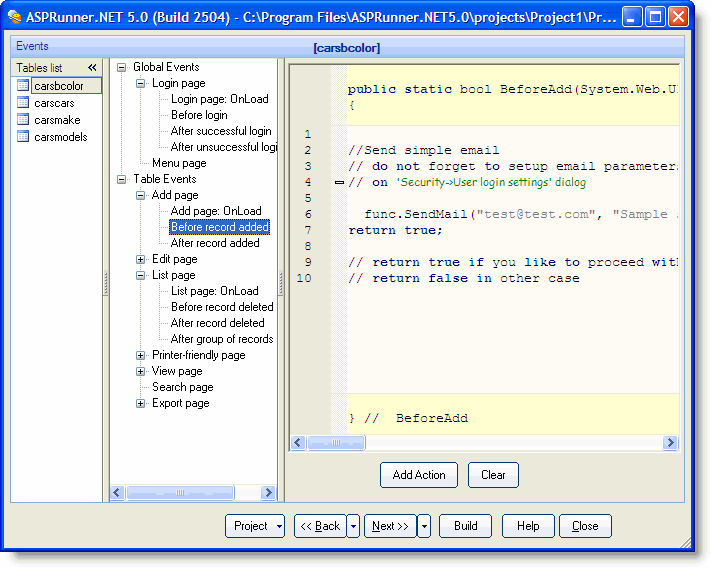This screenshot has width=711, height=568.
Task: Select Before record added event
Action: point(219,227)
